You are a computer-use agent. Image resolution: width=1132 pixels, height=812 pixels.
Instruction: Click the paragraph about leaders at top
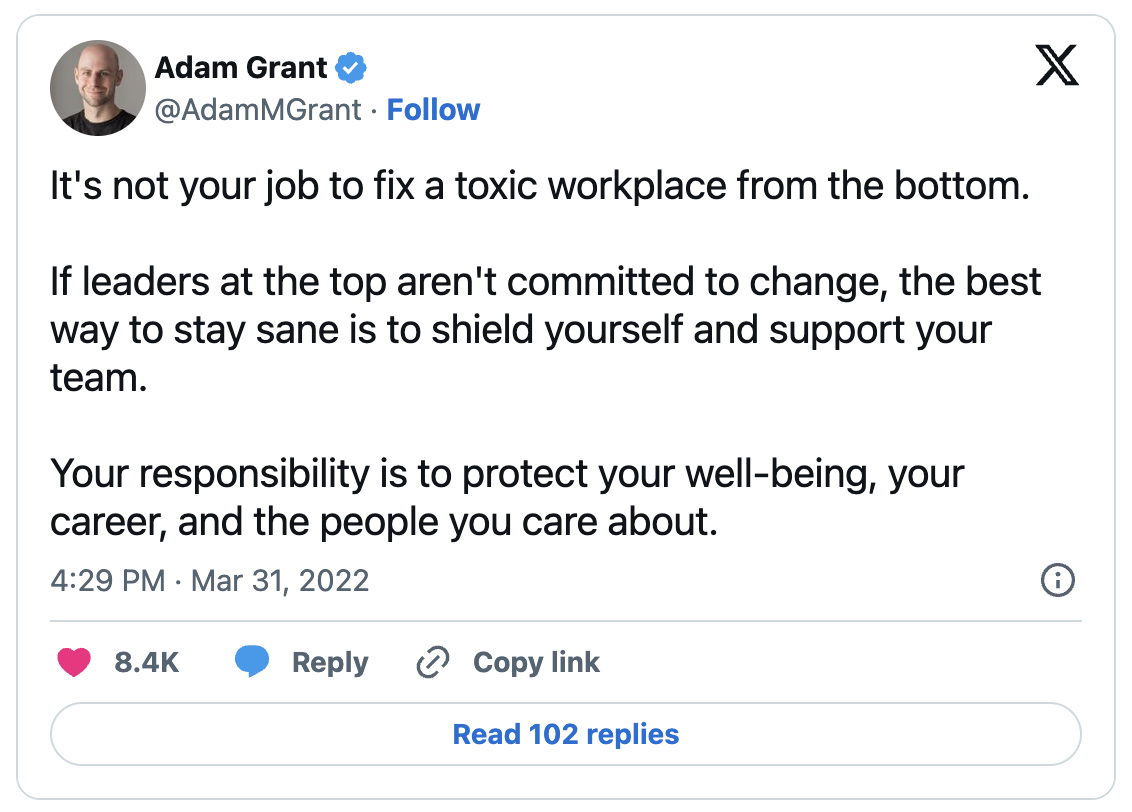[546, 330]
